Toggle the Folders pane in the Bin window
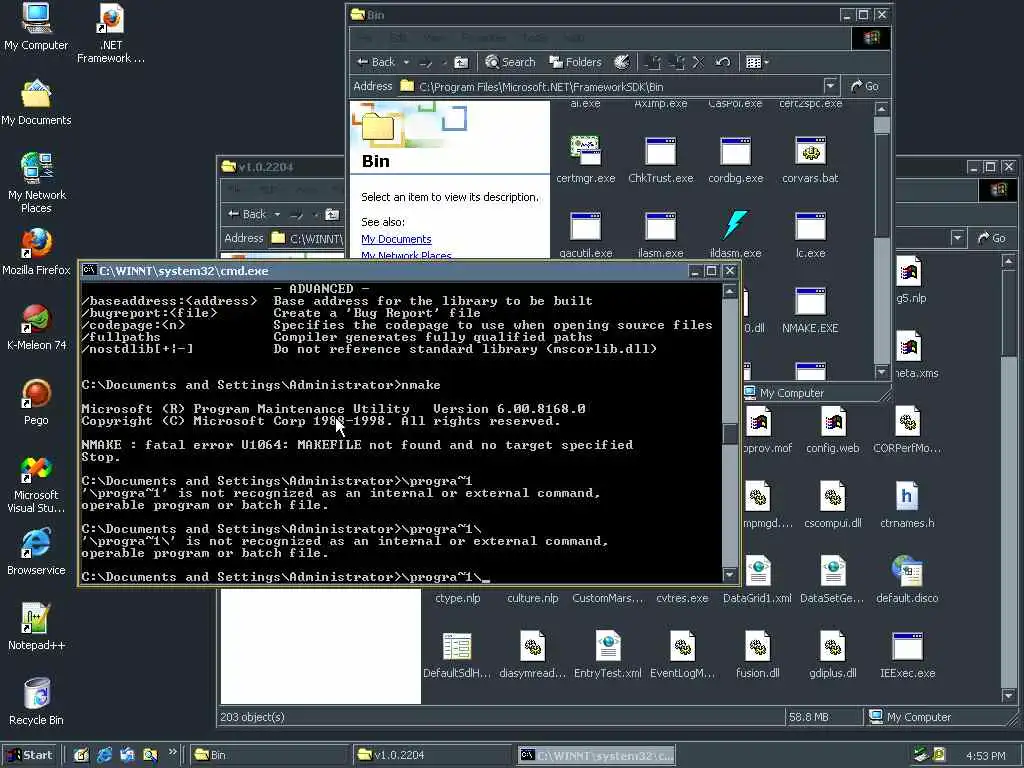1024x768 pixels. click(x=575, y=62)
